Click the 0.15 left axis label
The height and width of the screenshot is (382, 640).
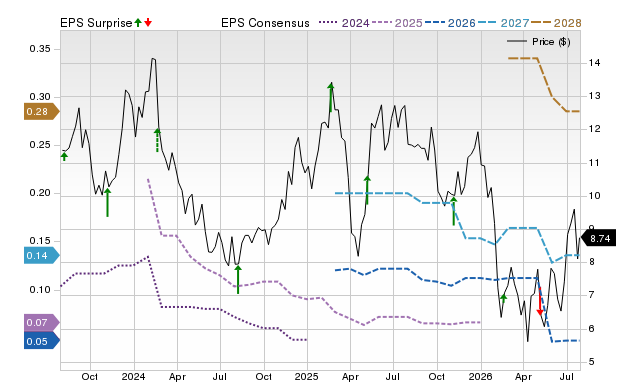pyautogui.click(x=40, y=240)
